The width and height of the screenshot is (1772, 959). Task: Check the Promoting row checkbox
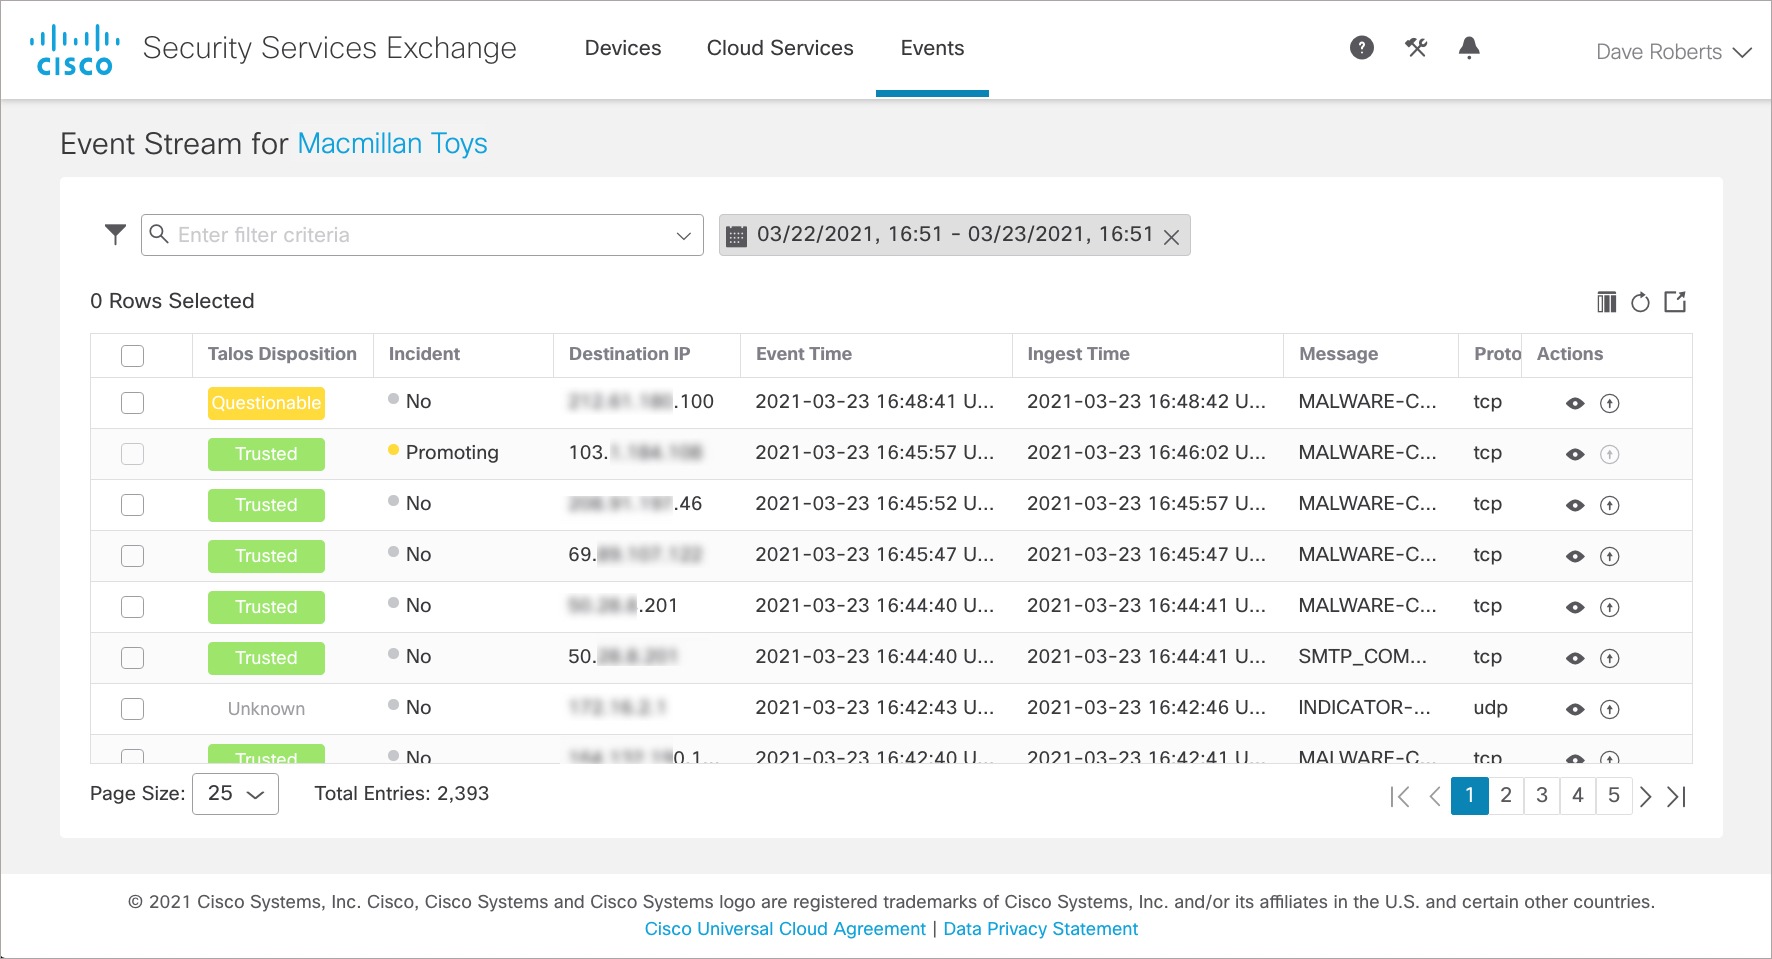coord(132,454)
